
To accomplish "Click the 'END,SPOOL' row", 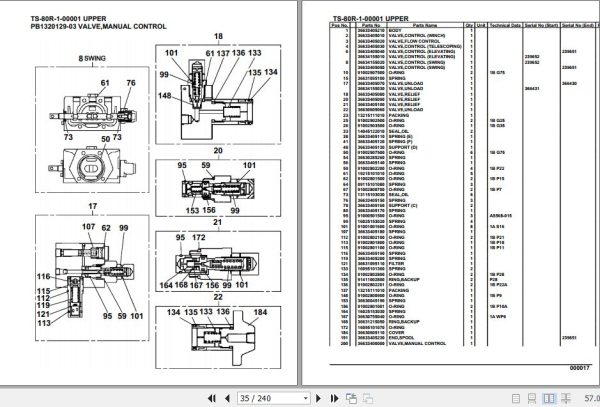I will coord(463,338).
